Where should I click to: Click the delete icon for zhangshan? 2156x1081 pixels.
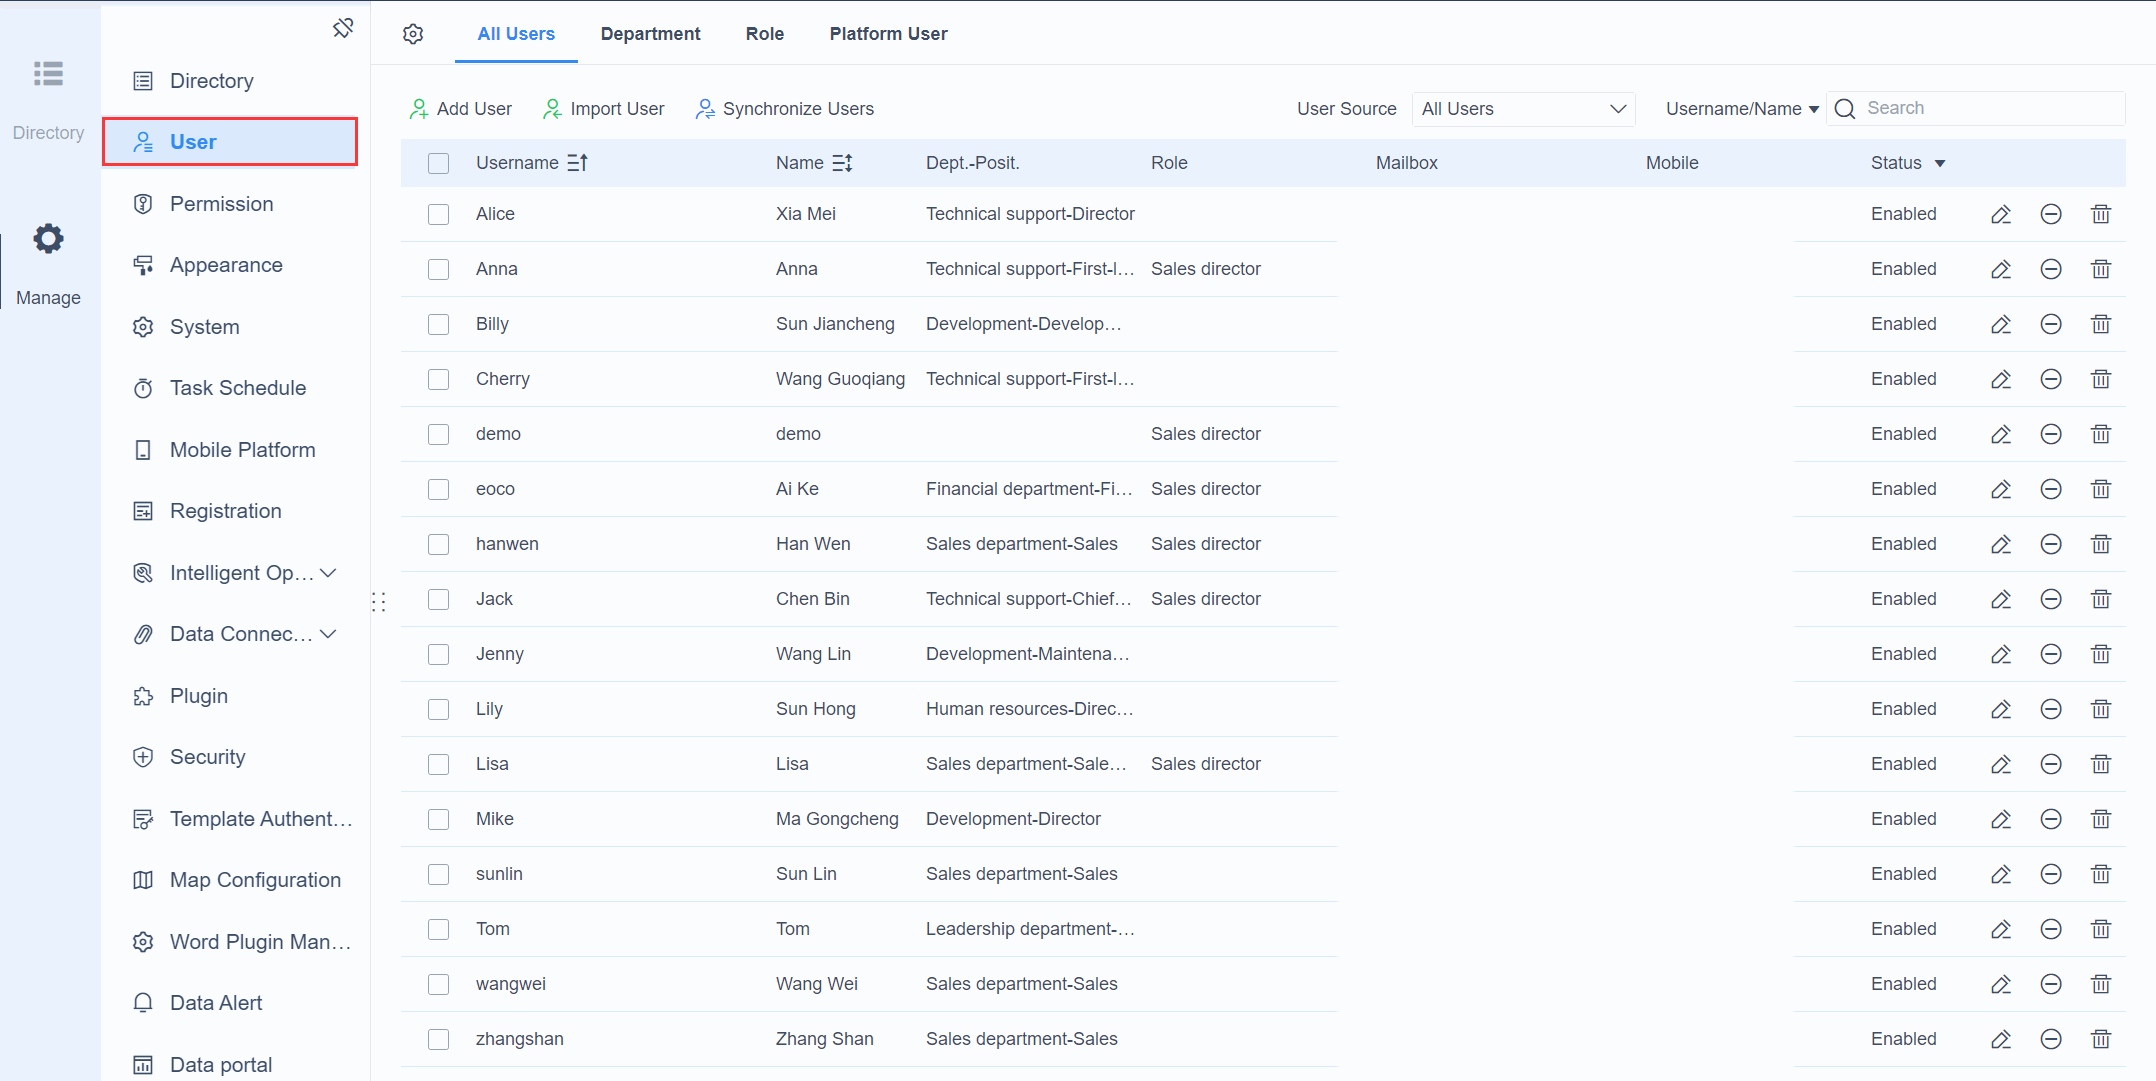tap(2100, 1039)
